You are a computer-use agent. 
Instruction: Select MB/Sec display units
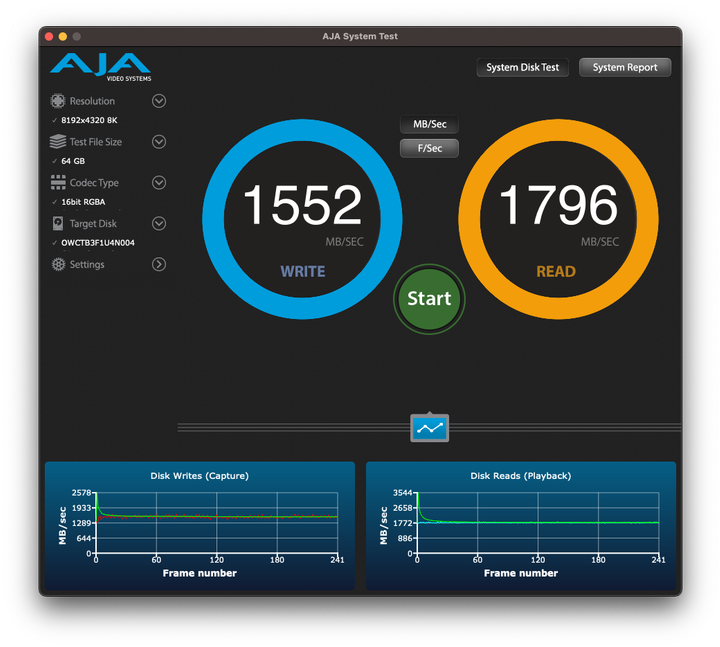(x=429, y=125)
